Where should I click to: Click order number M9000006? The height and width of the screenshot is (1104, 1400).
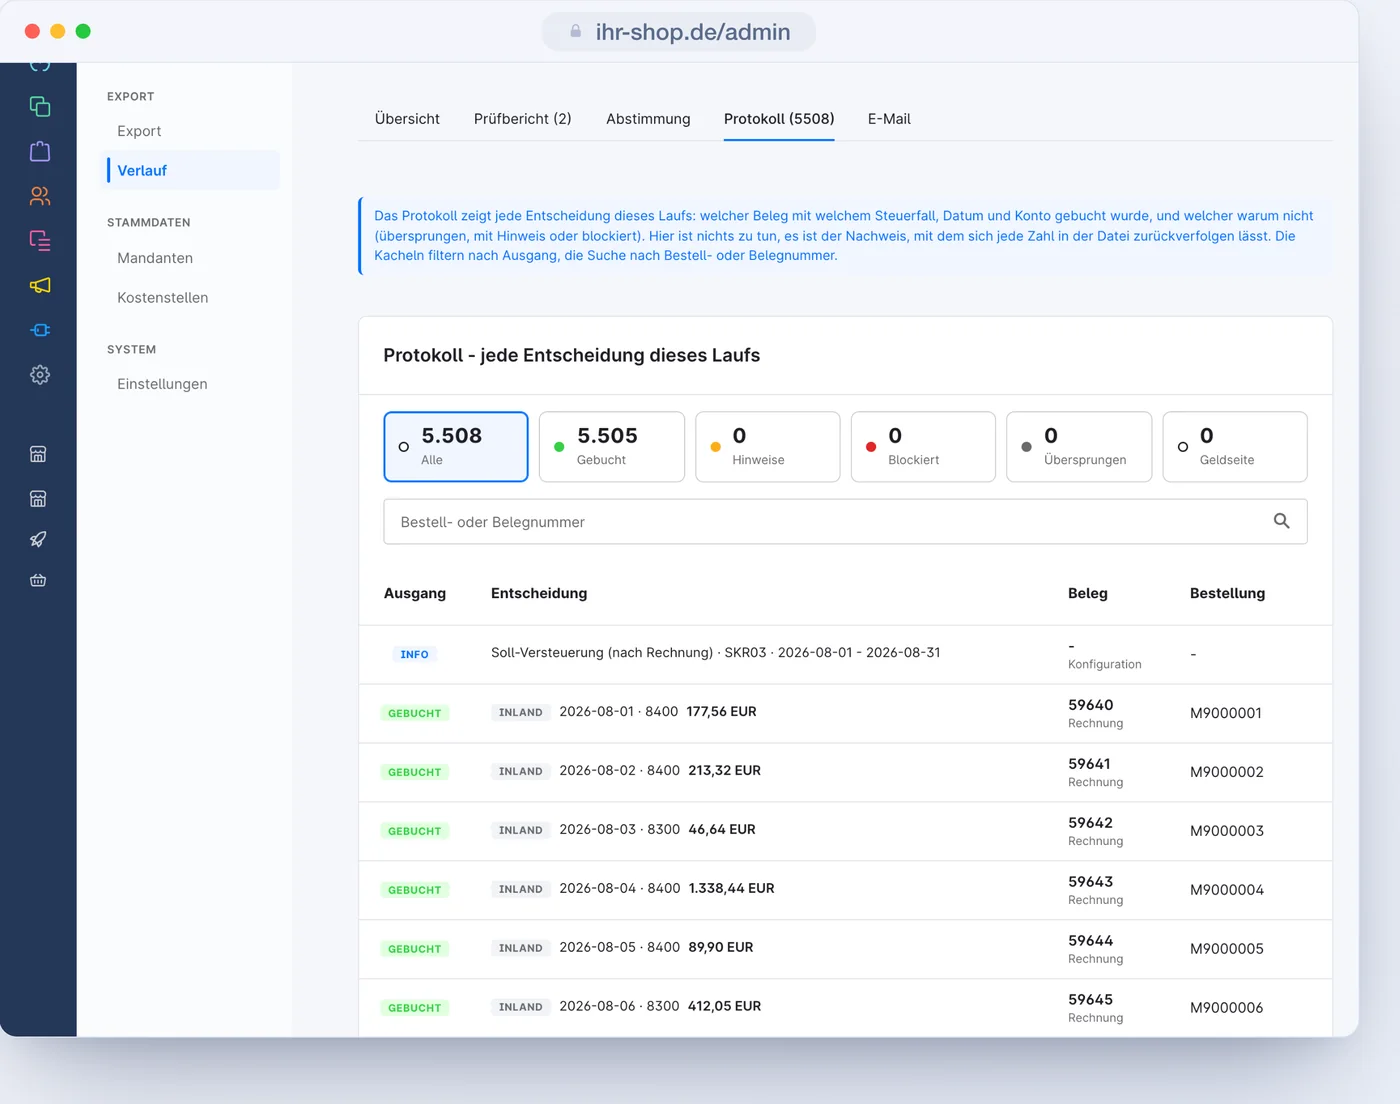pos(1227,1008)
